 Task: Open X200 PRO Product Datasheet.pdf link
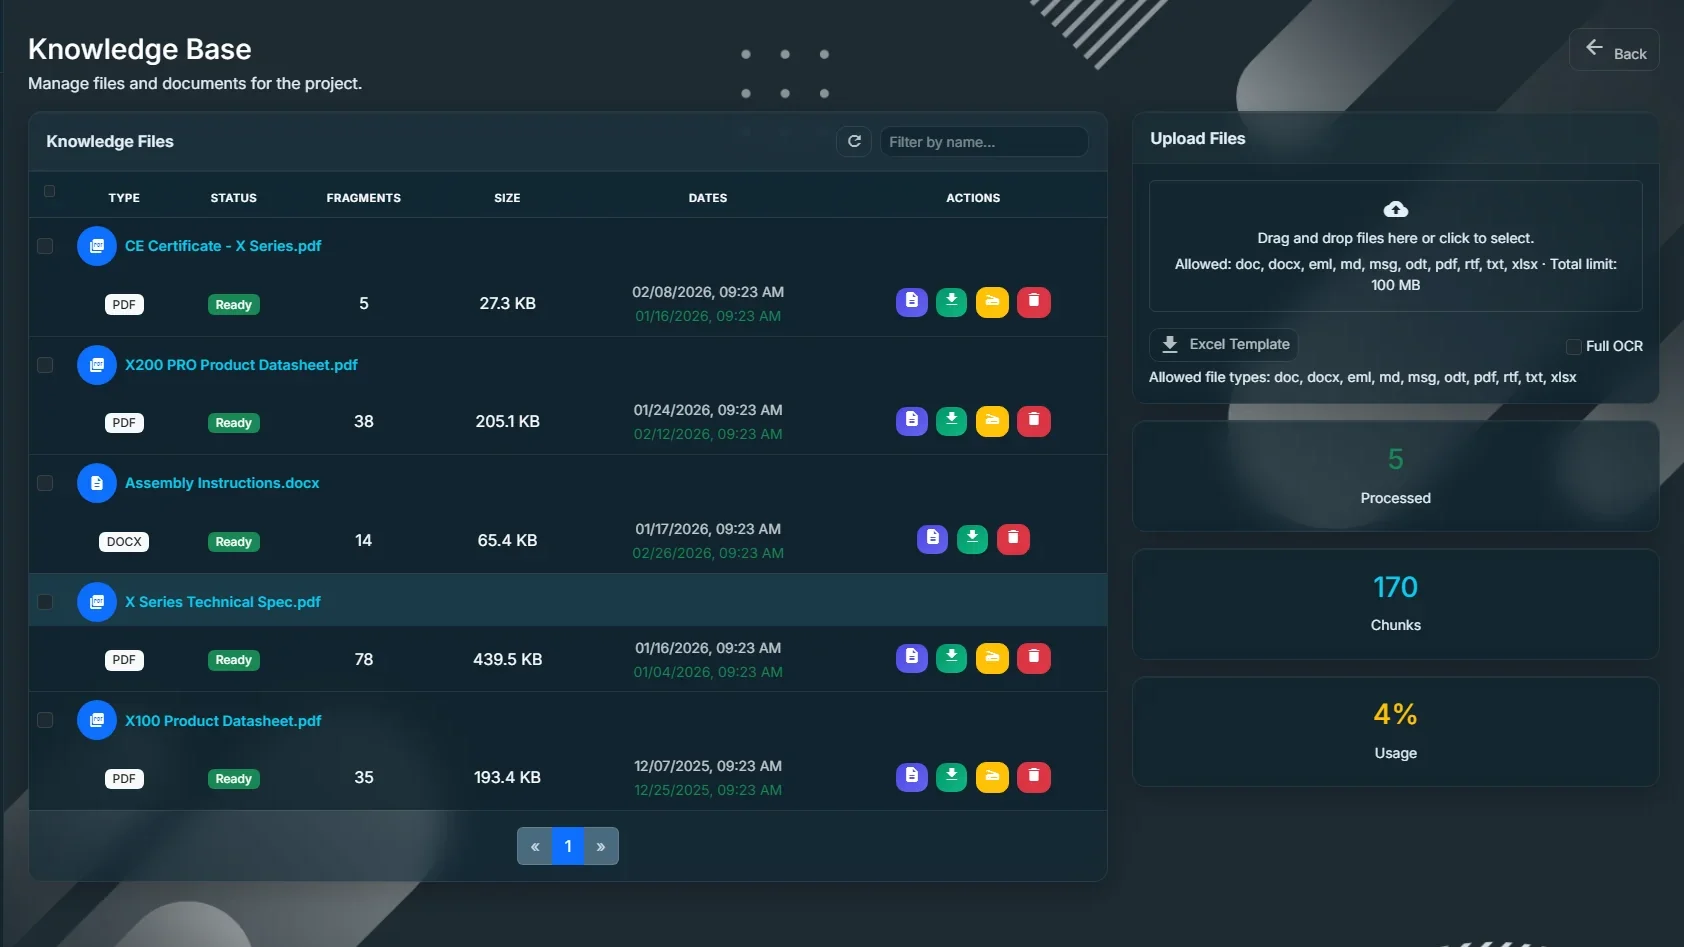[x=241, y=365]
